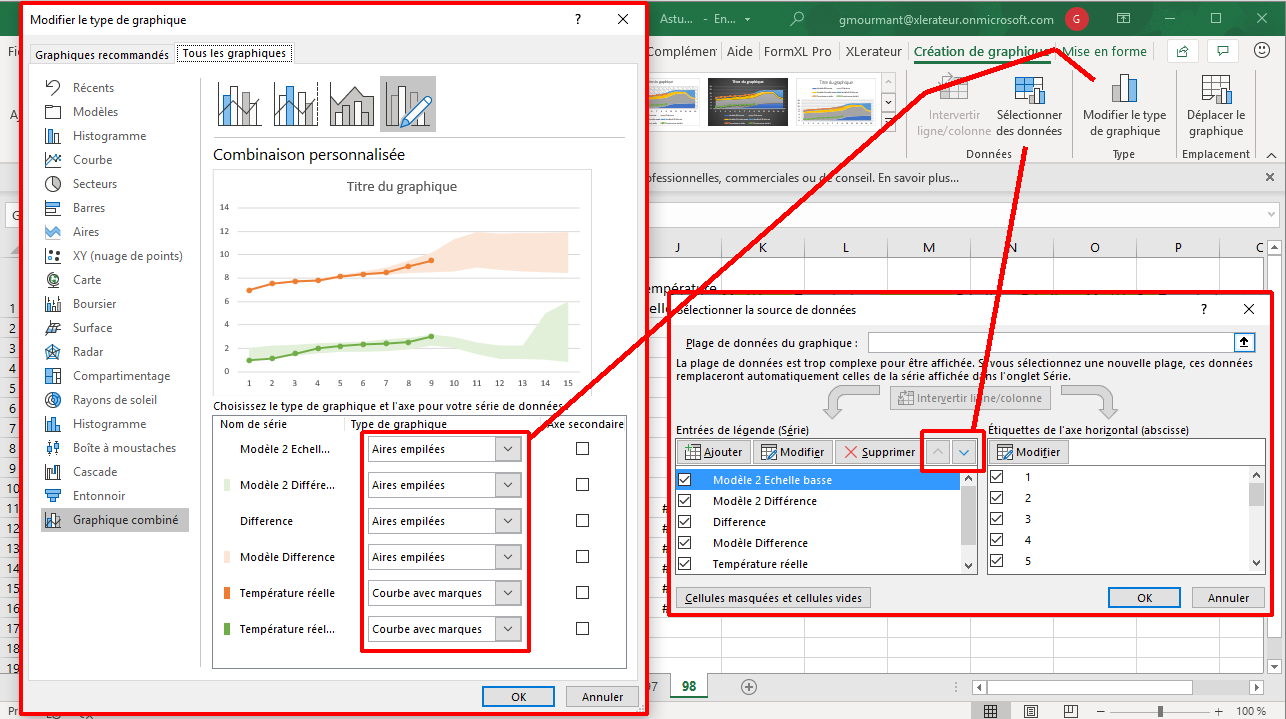Uncheck axis label 1
The image size is (1286, 719).
(x=997, y=477)
